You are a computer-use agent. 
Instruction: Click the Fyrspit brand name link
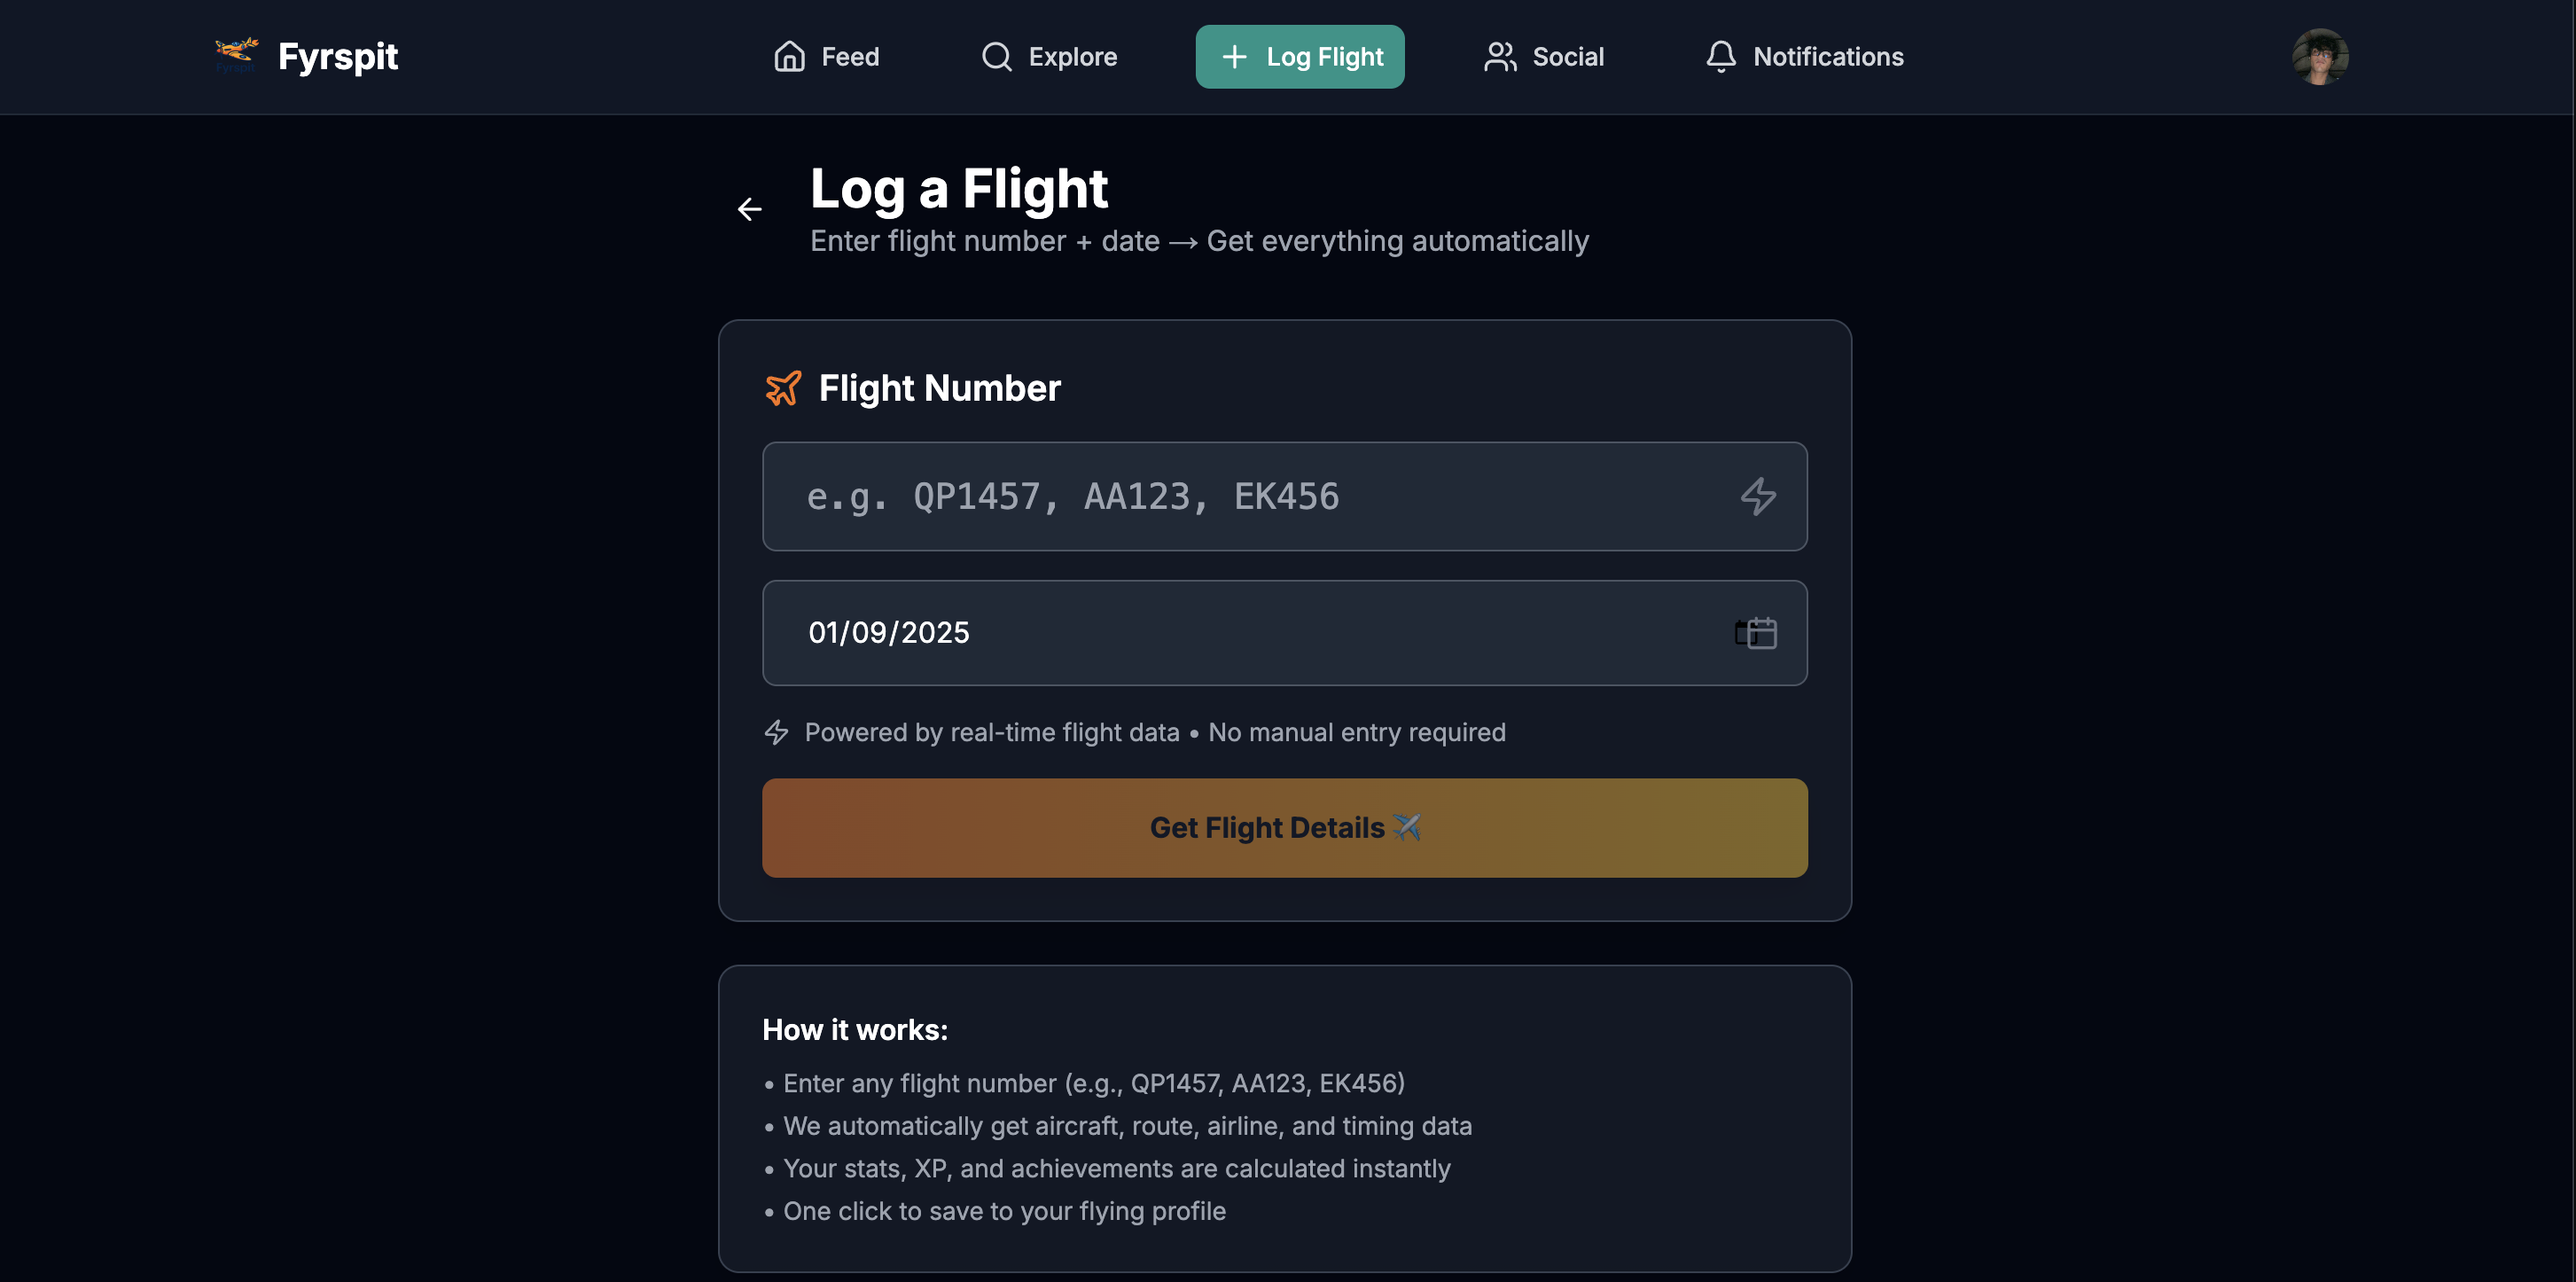[338, 57]
